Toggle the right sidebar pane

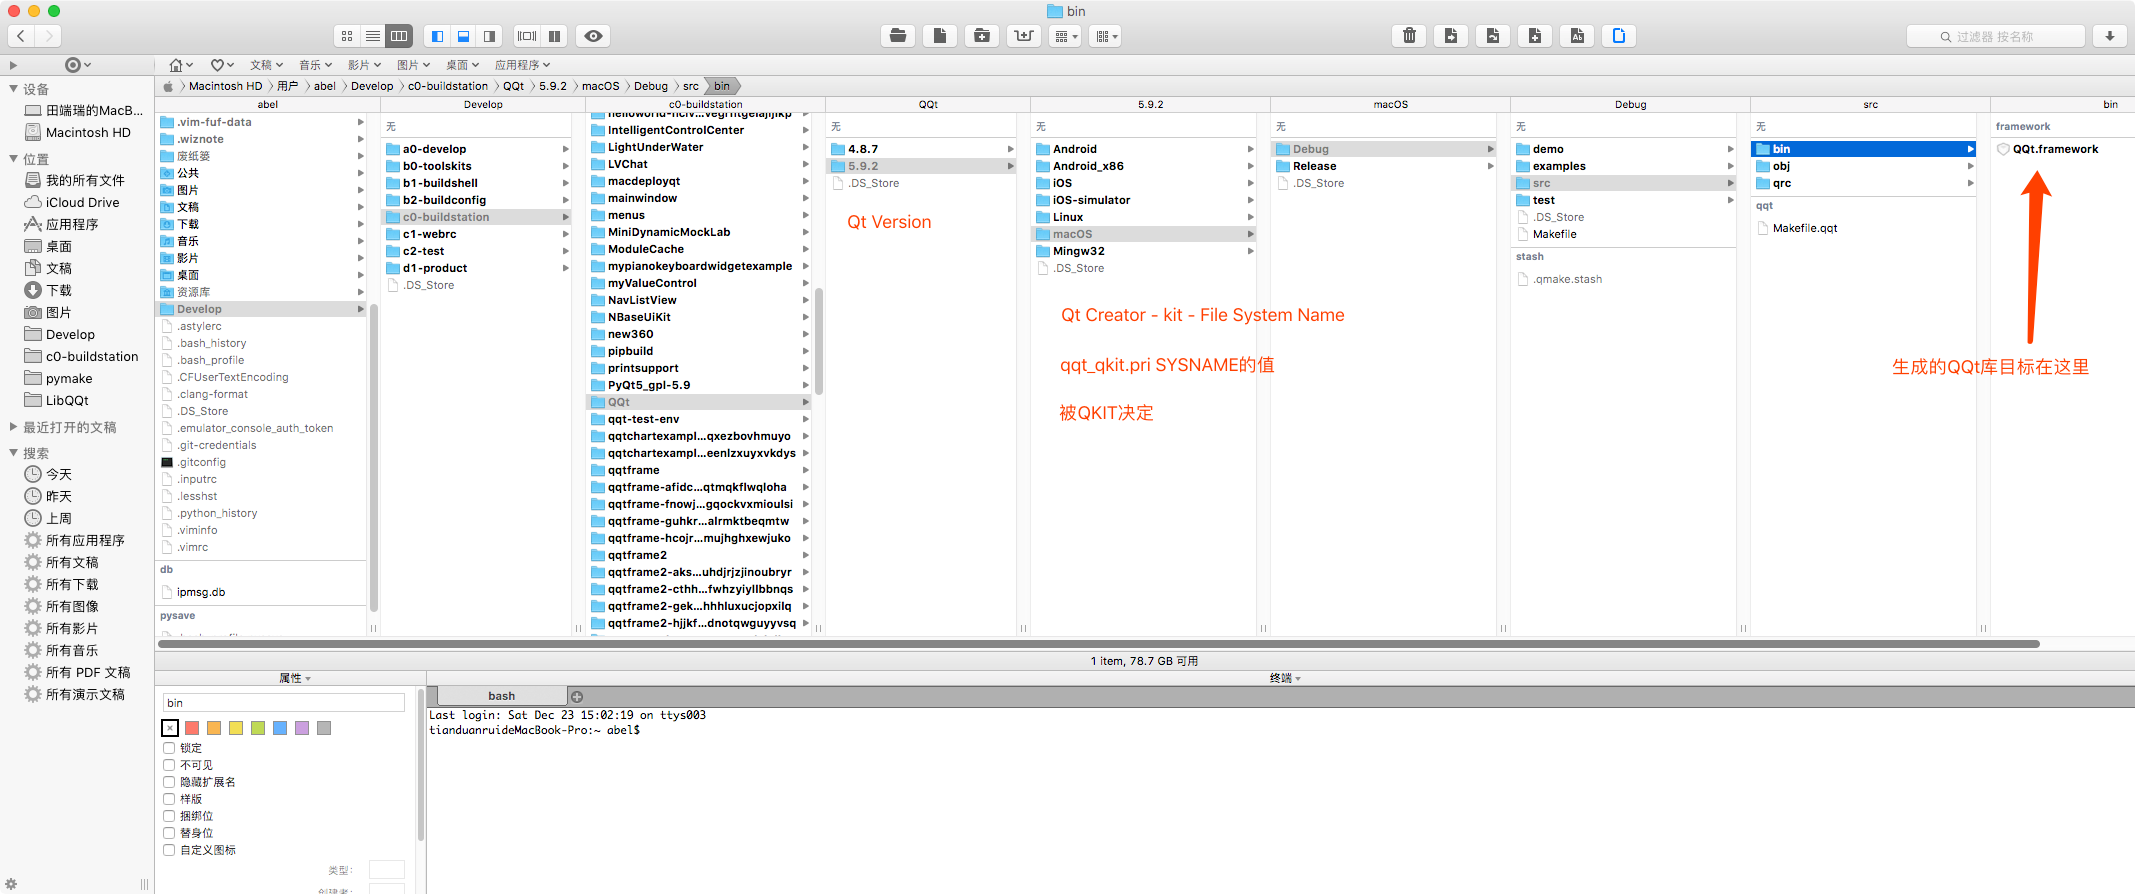pos(490,36)
